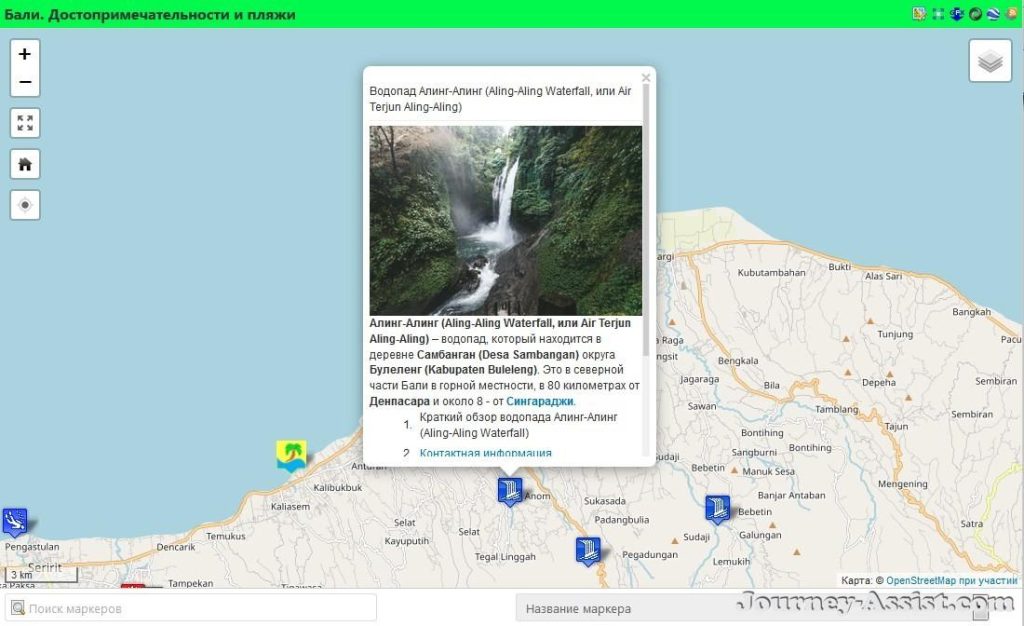Click the diving marker near Pengastulan
Image resolution: width=1024 pixels, height=626 pixels.
click(x=14, y=522)
